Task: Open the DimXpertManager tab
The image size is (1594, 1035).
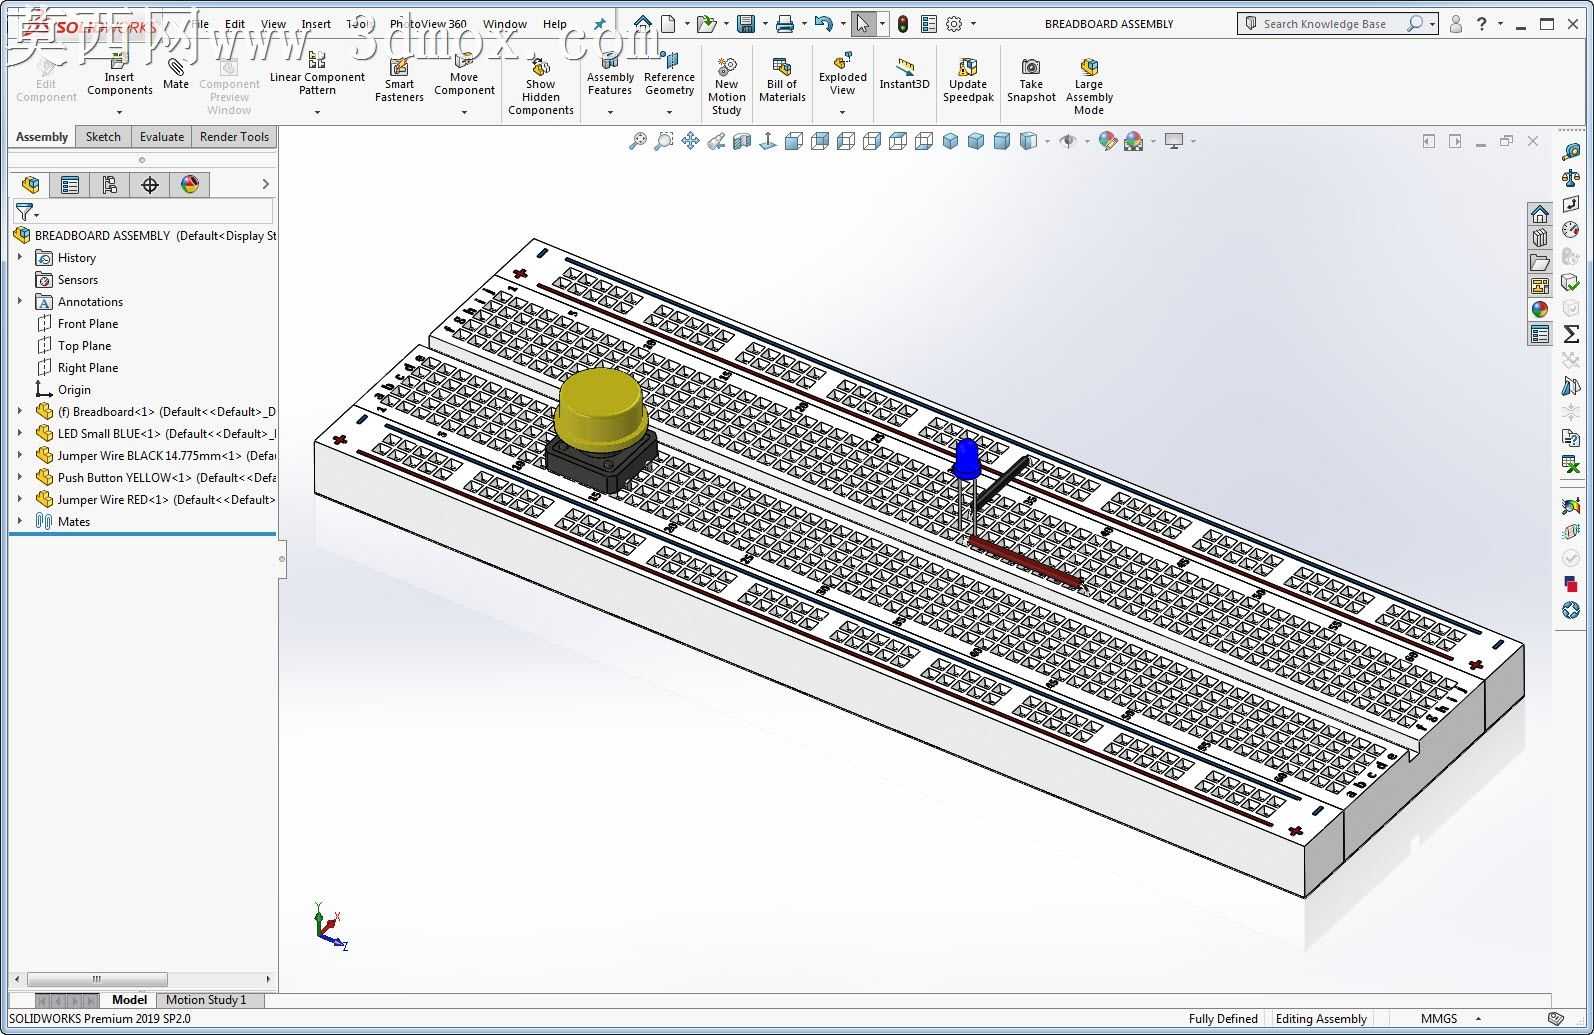Action: [x=150, y=184]
